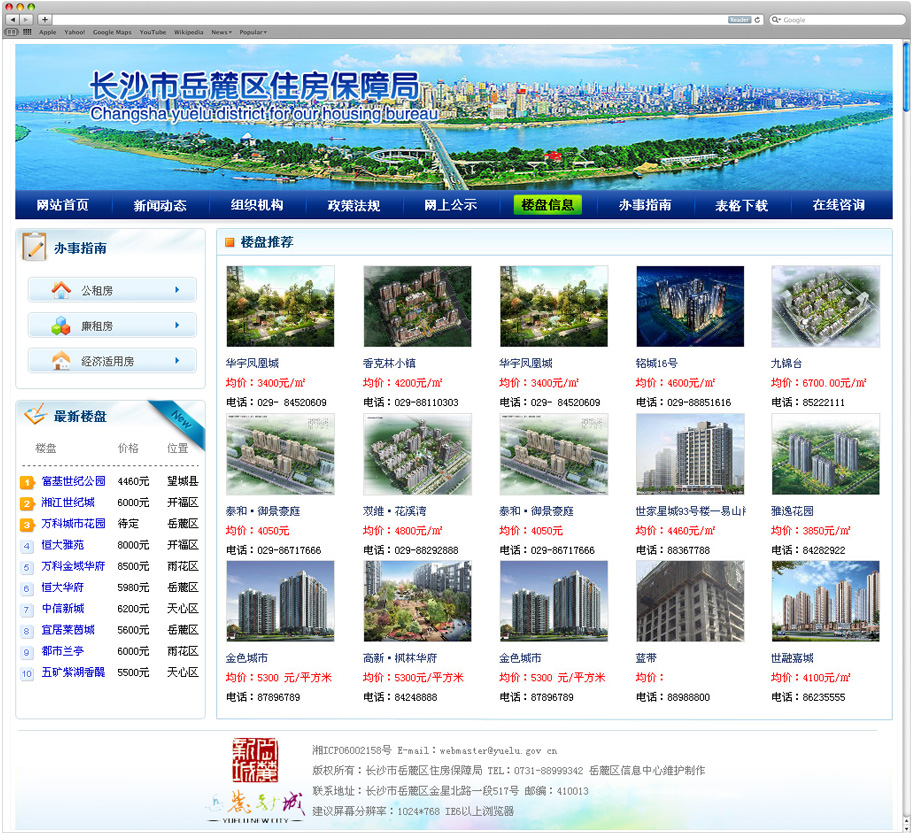
Task: Select the 表格下载 navigation tab
Action: pyautogui.click(x=741, y=205)
